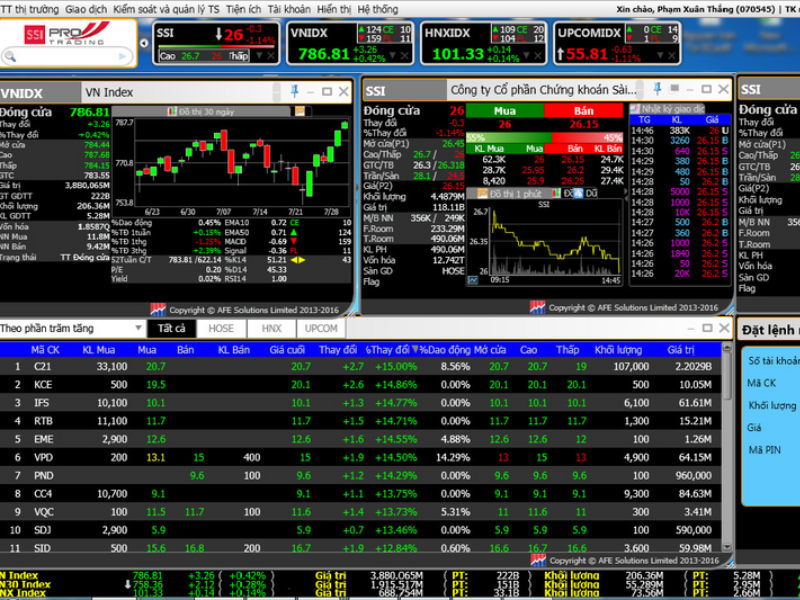Close the UPCOMIDX ticker tile
Image resolution: width=800 pixels, height=600 pixels.
point(671,55)
